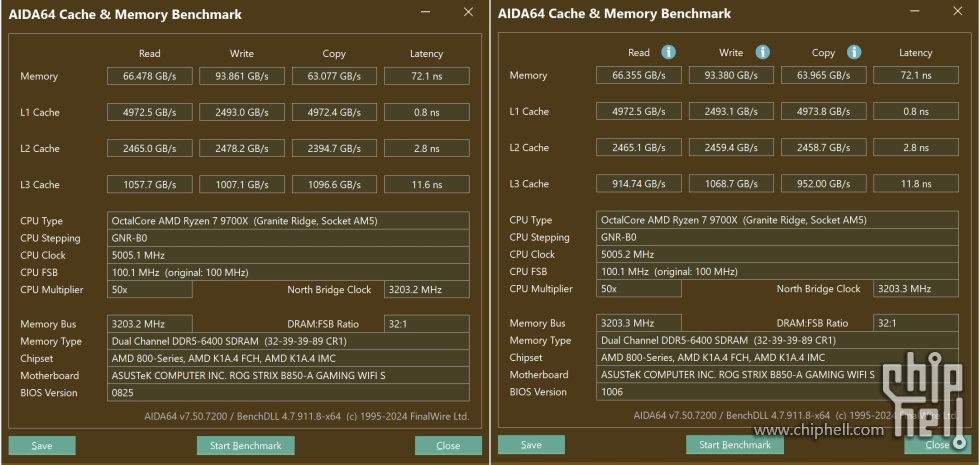Select CPU Type field in left window
This screenshot has width=980, height=465.
click(x=288, y=221)
